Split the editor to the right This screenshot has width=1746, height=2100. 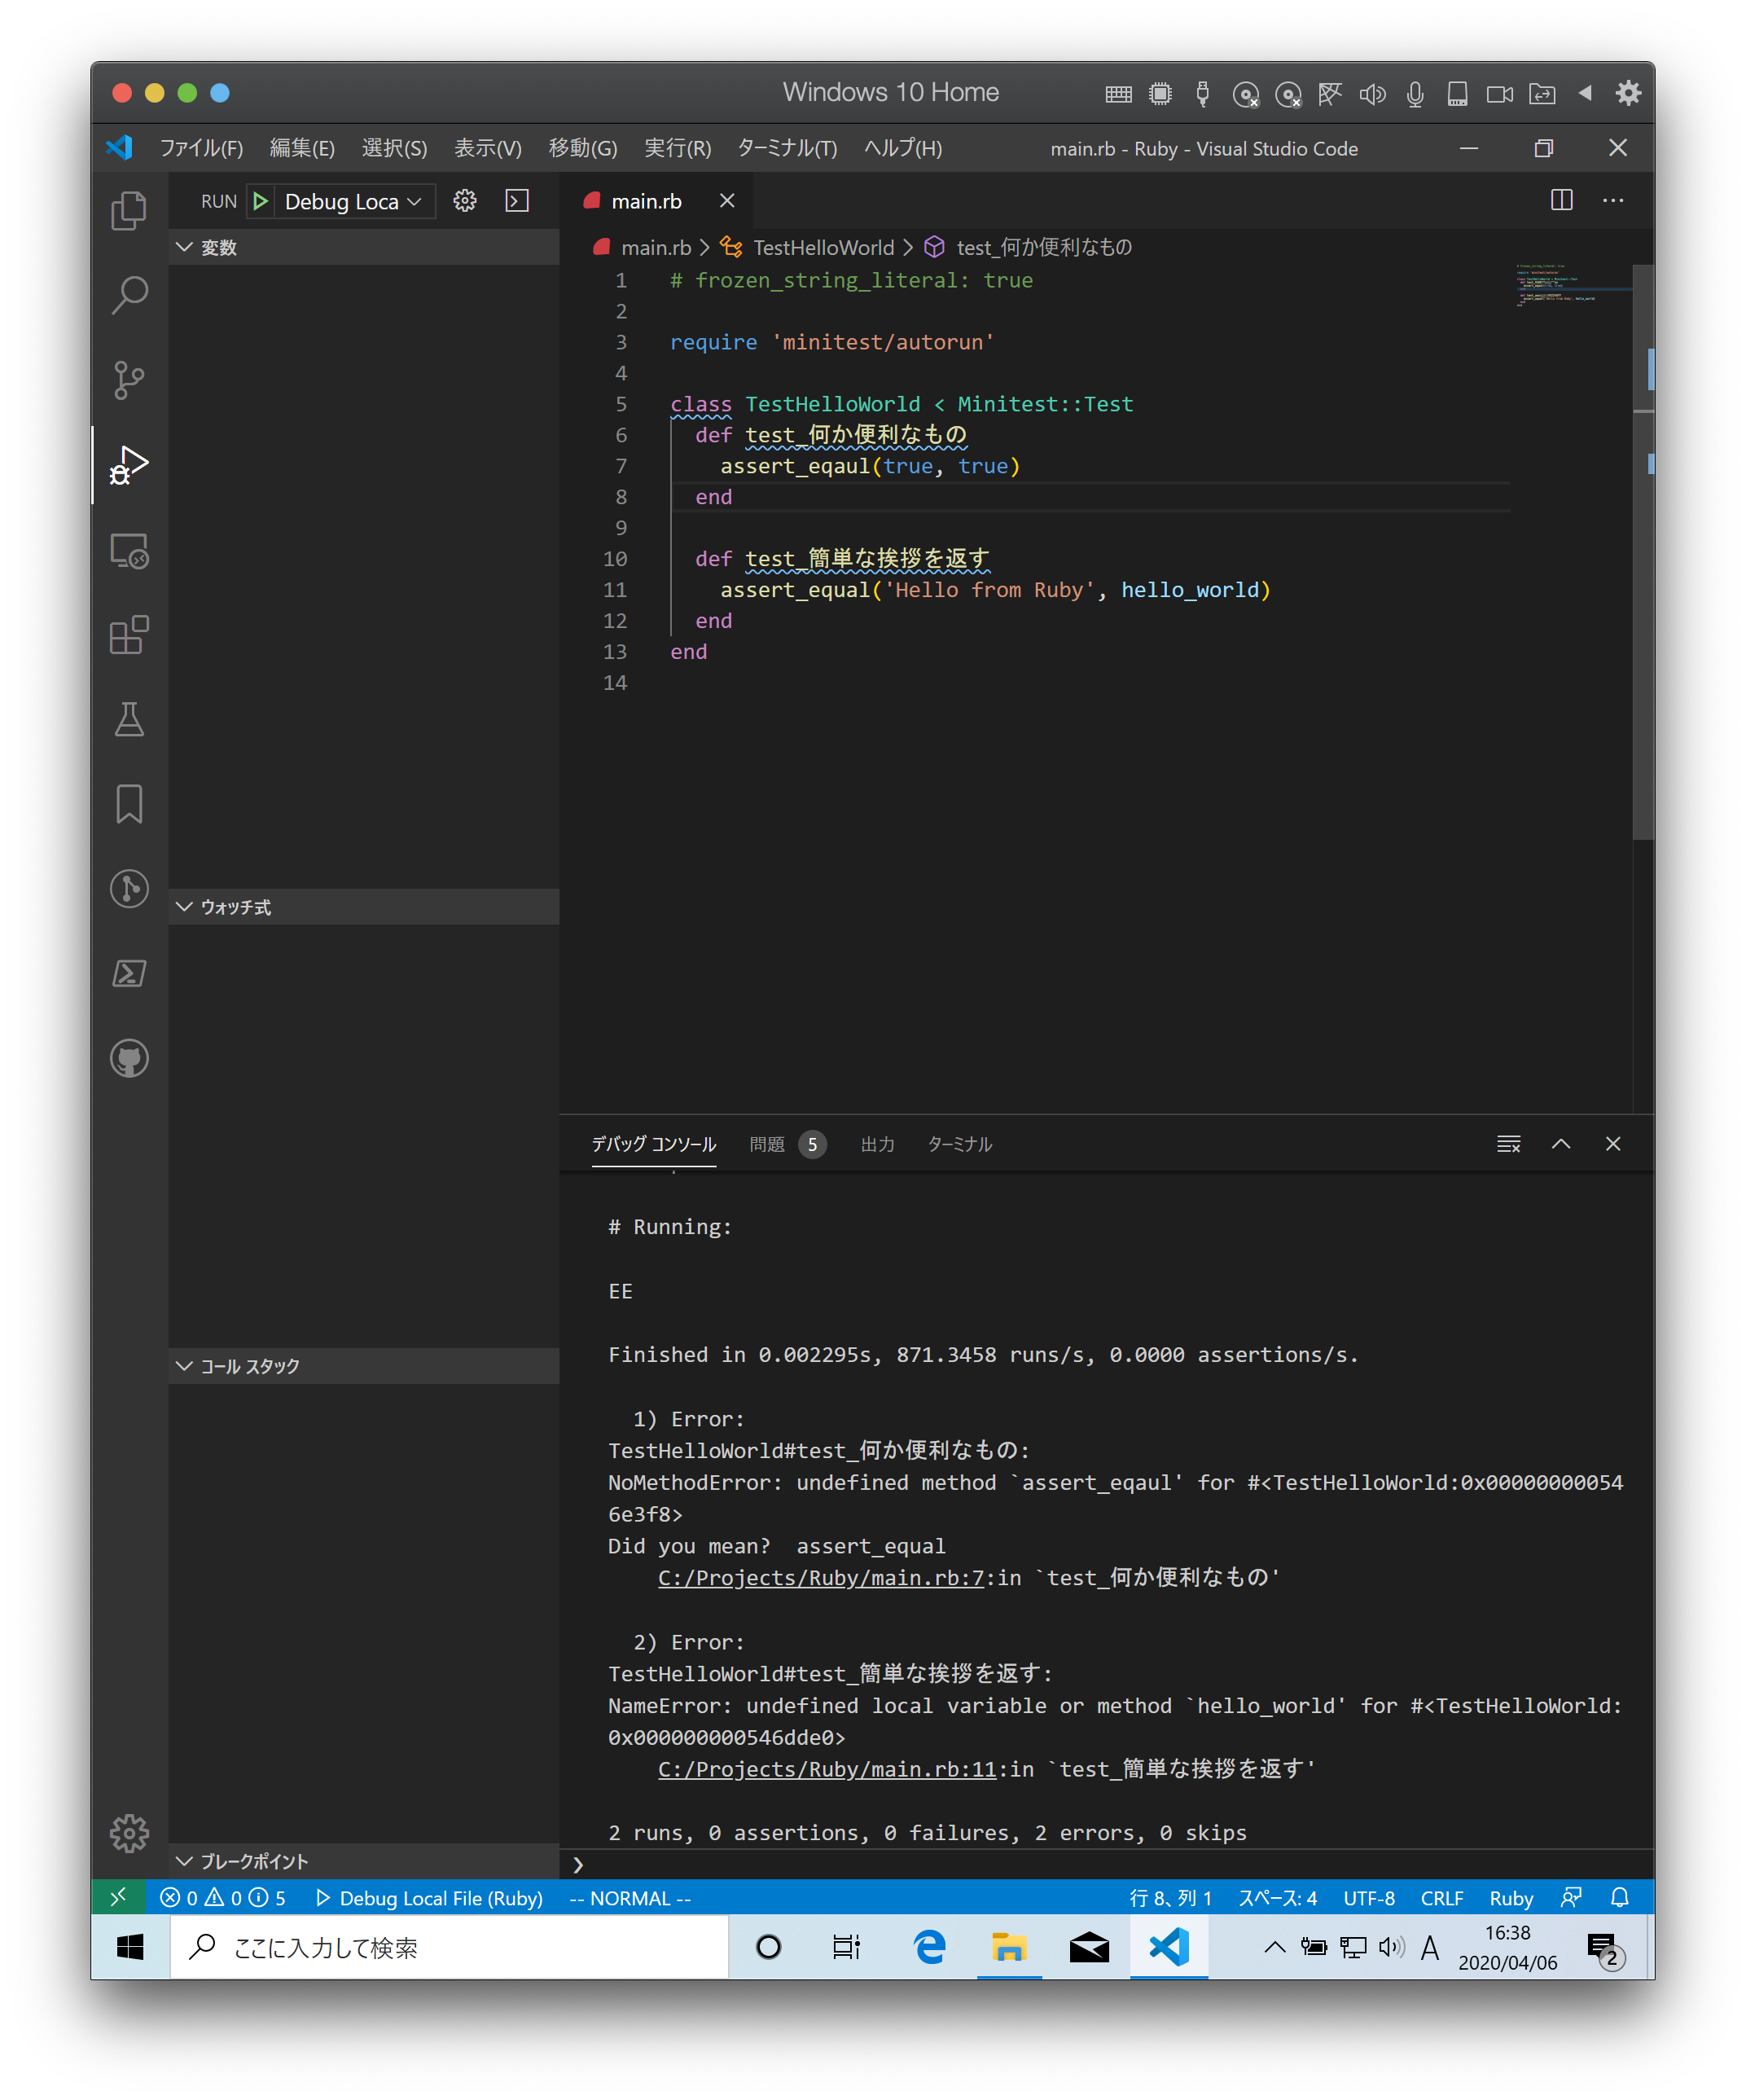click(x=1561, y=200)
